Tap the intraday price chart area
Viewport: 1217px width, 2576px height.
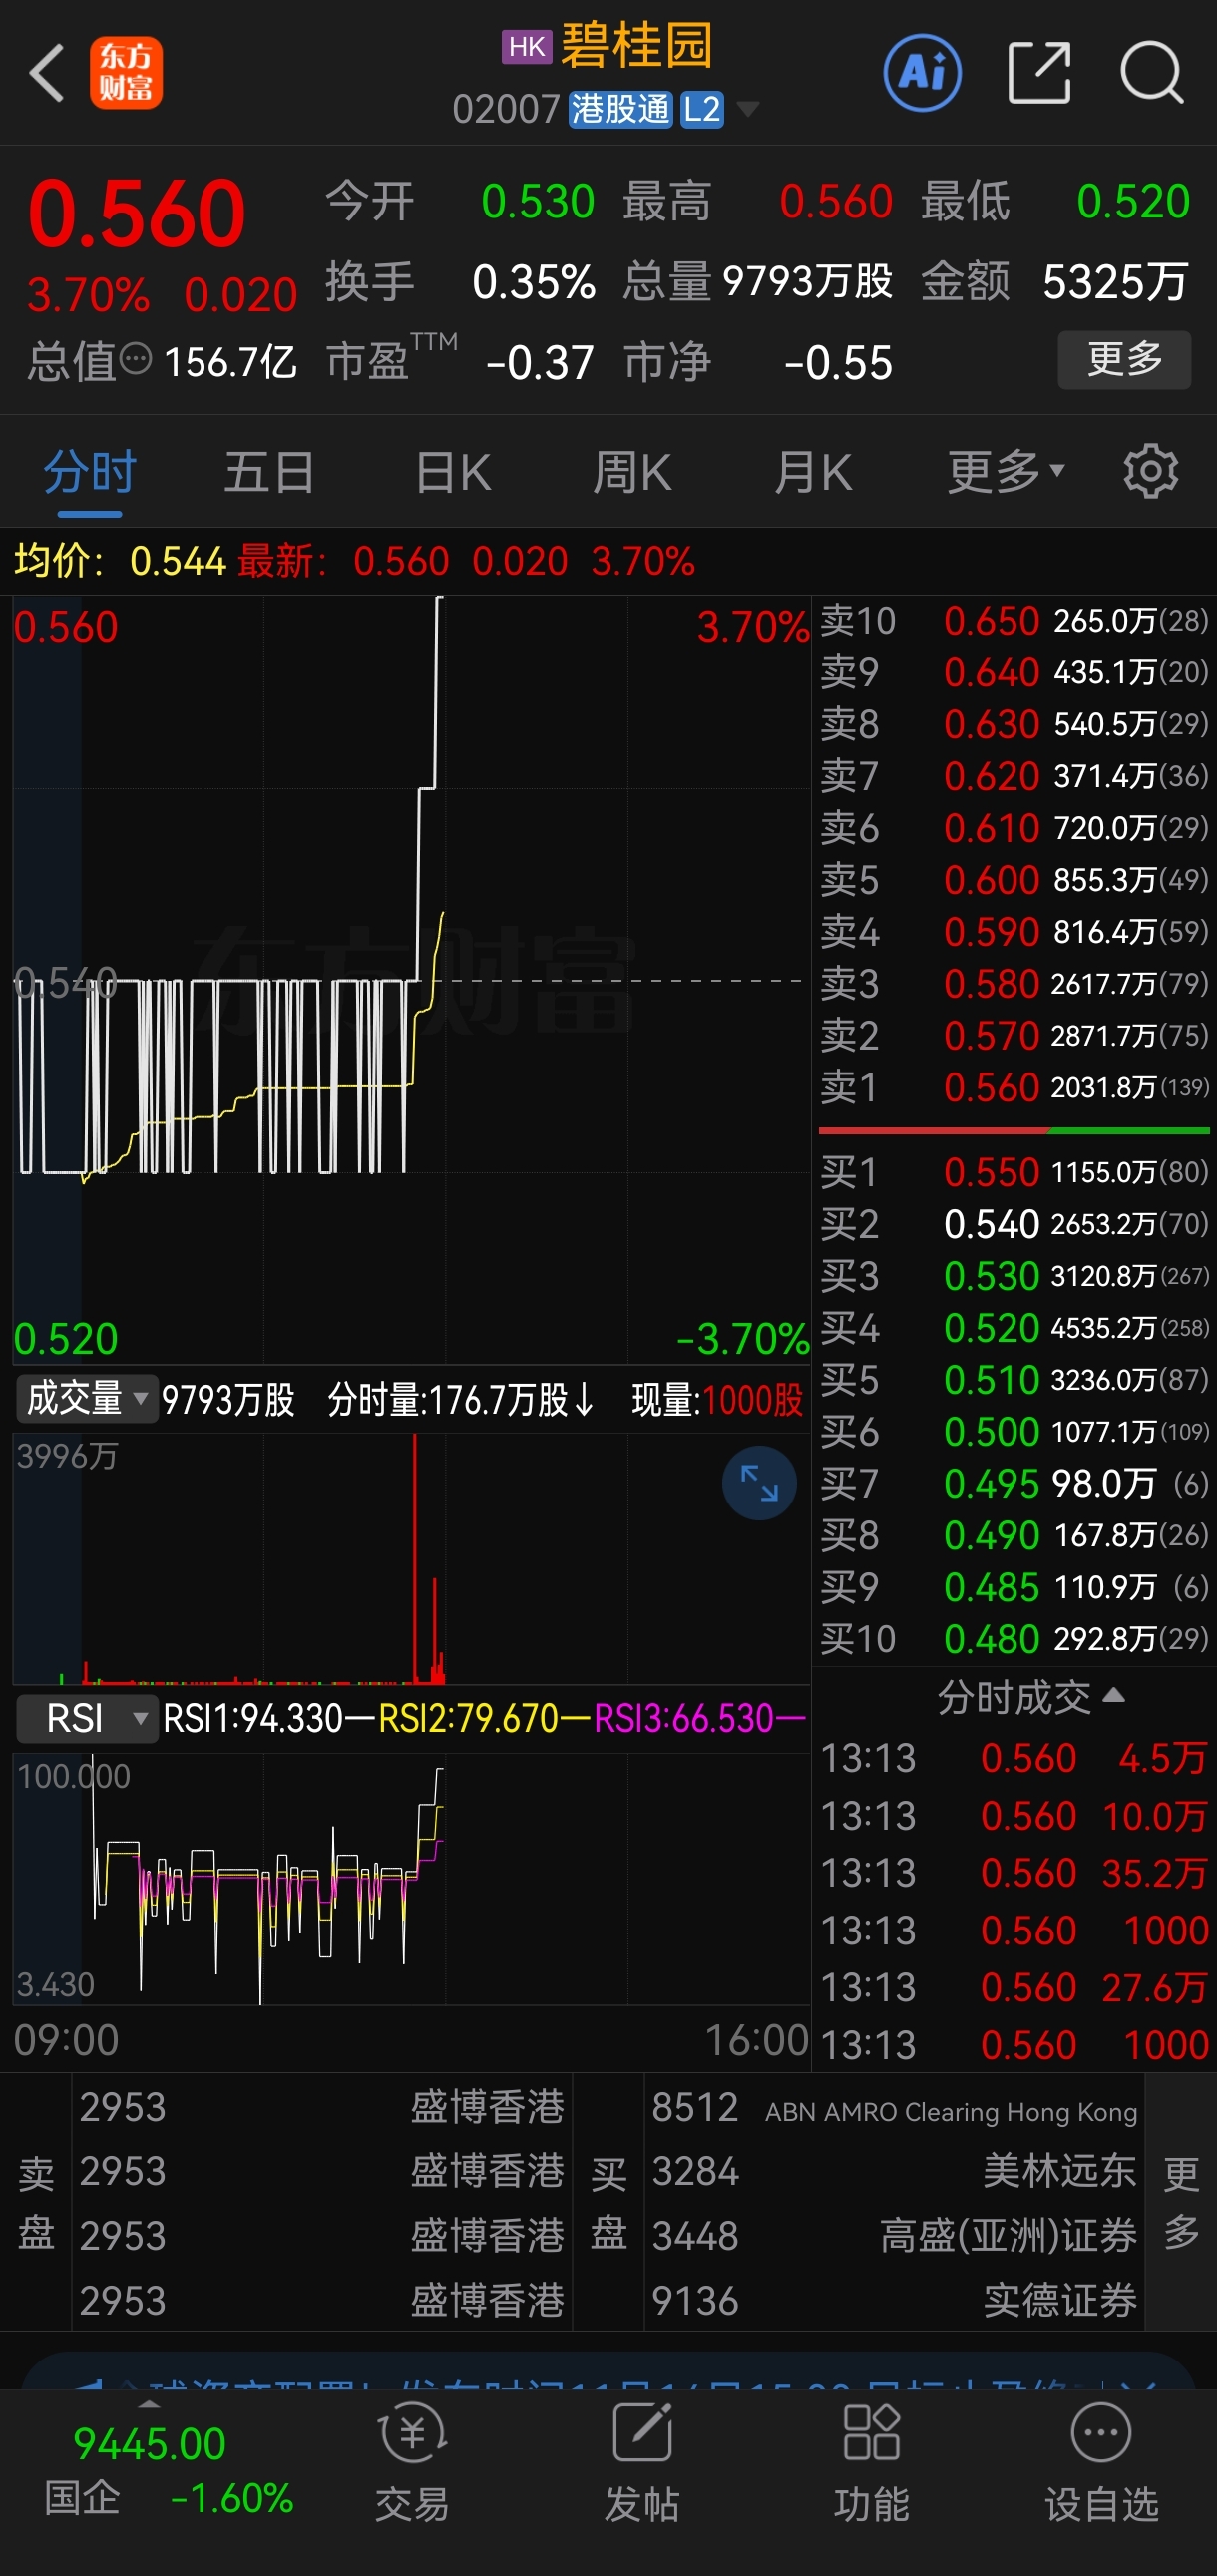(410, 980)
